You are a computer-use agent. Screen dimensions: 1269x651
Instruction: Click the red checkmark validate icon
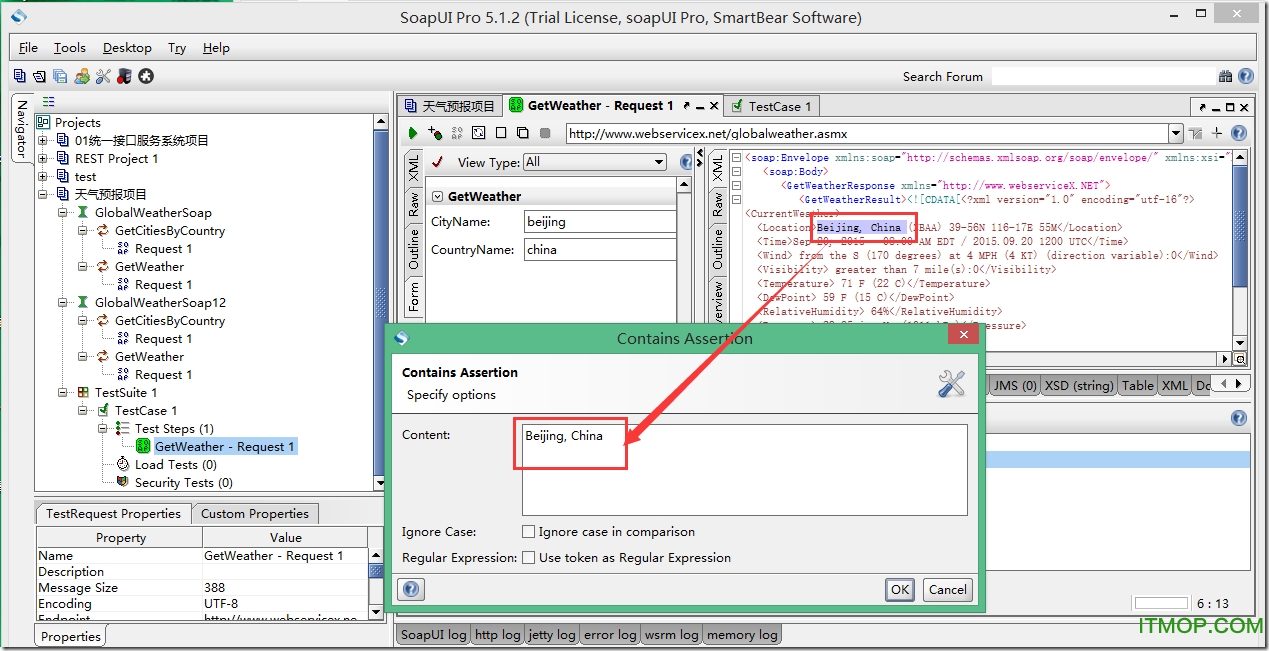[437, 162]
